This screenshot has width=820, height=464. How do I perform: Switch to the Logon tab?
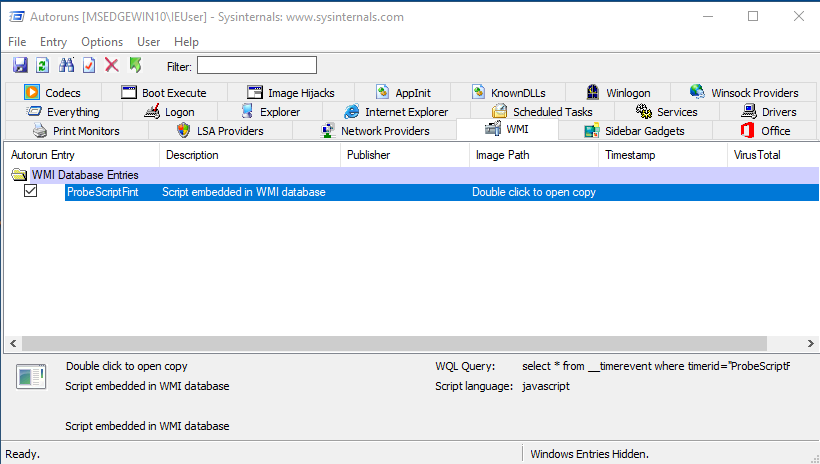(169, 112)
